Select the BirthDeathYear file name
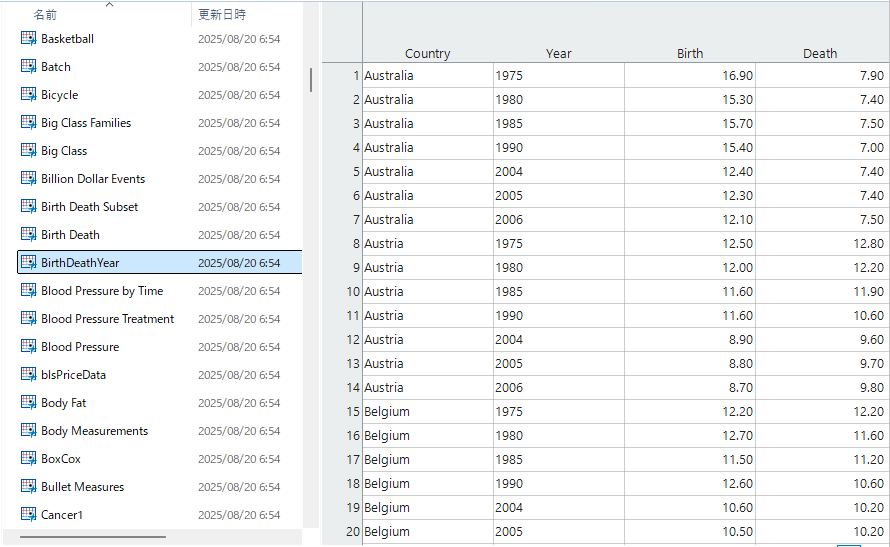This screenshot has height=547, width=890. pyautogui.click(x=80, y=263)
